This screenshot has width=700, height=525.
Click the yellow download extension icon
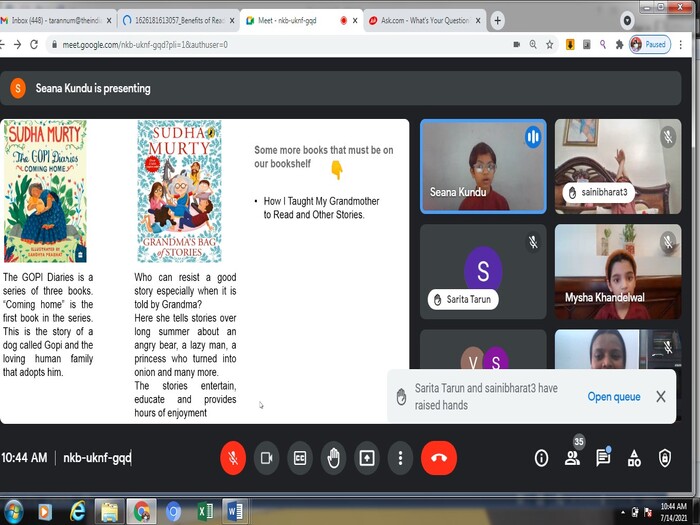[570, 45]
